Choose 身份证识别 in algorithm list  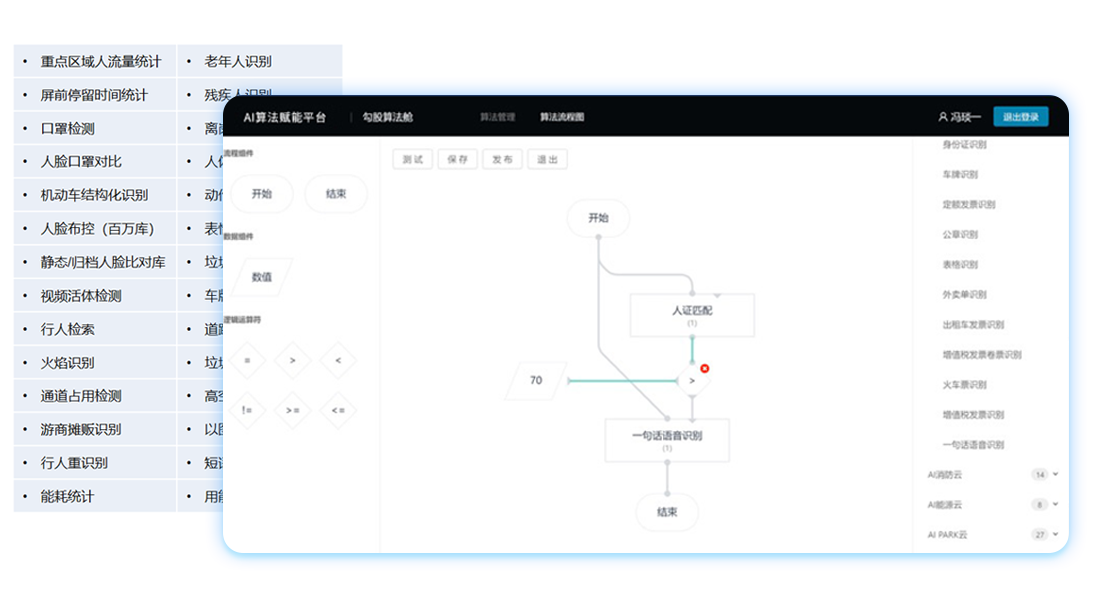[965, 144]
